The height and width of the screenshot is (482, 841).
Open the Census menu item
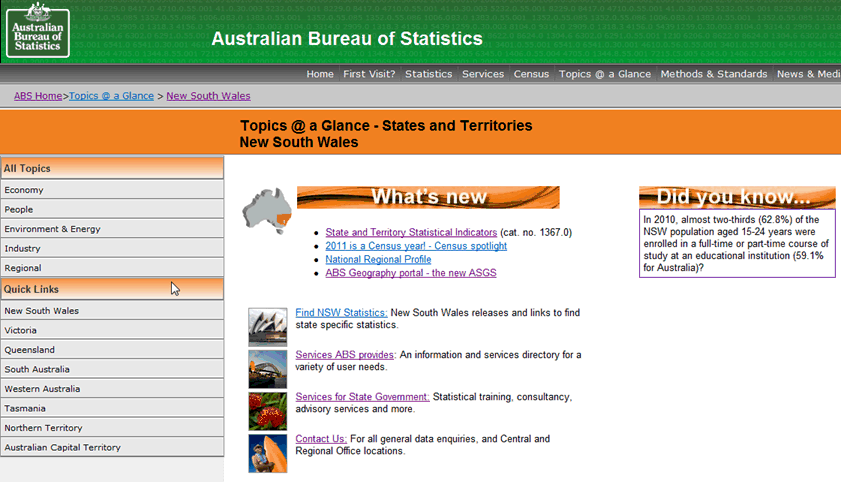click(531, 74)
